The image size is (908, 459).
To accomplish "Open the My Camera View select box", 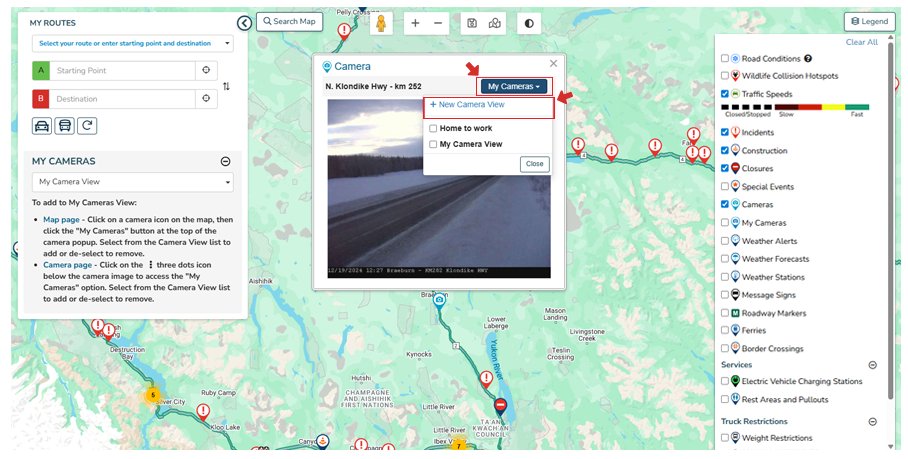I will [x=131, y=182].
